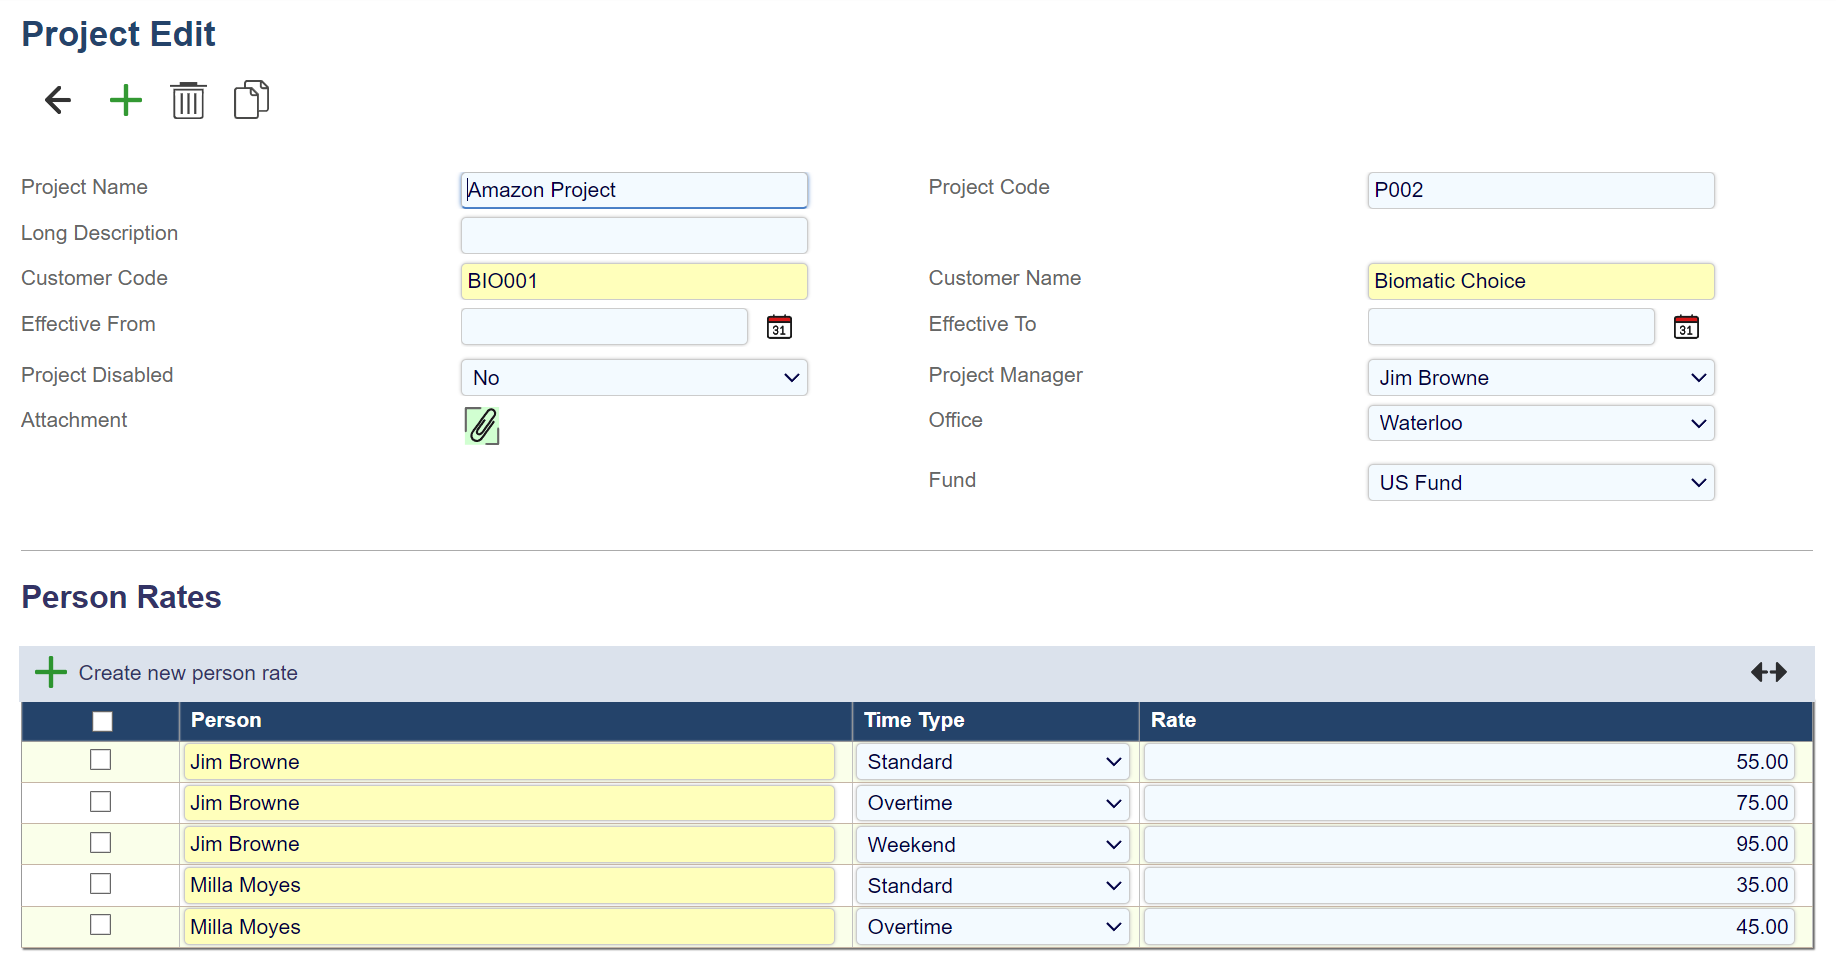Click the trash delete icon
The height and width of the screenshot is (972, 1836).
coord(188,100)
